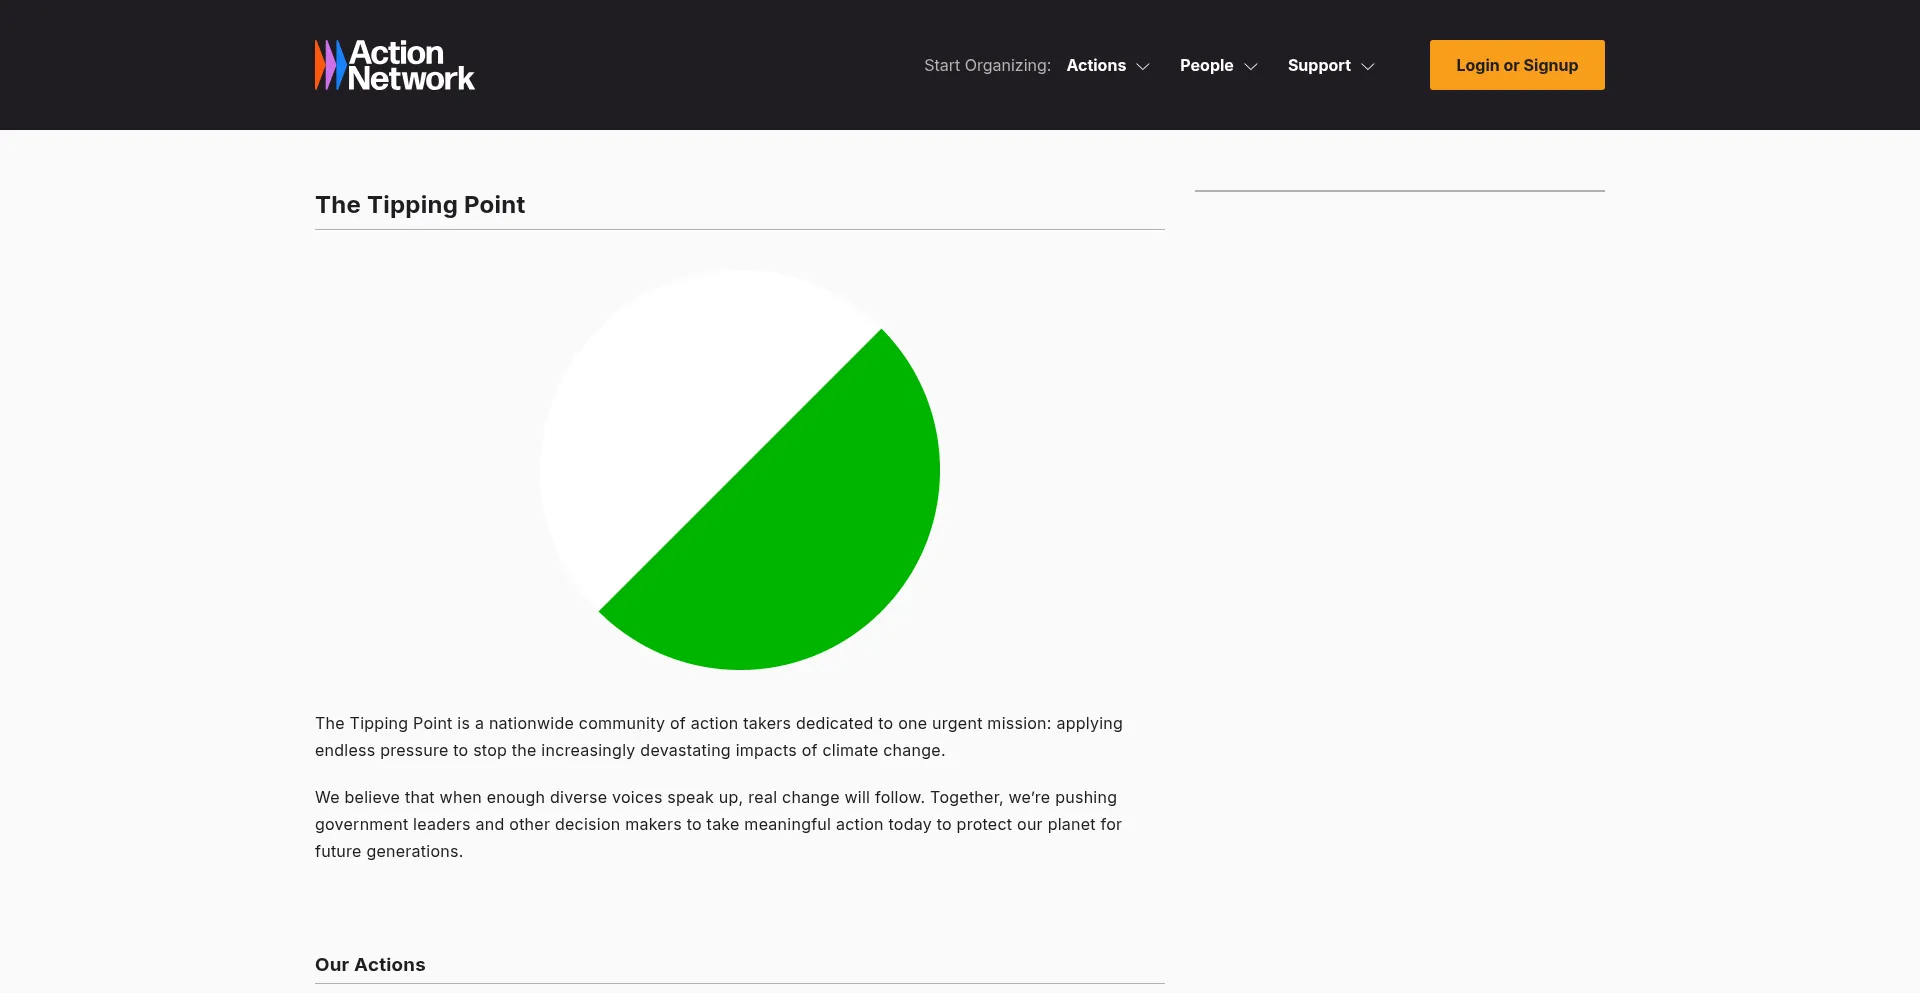The width and height of the screenshot is (1920, 993).
Task: Click the horizontal divider in the right sidebar
Action: pos(1399,190)
